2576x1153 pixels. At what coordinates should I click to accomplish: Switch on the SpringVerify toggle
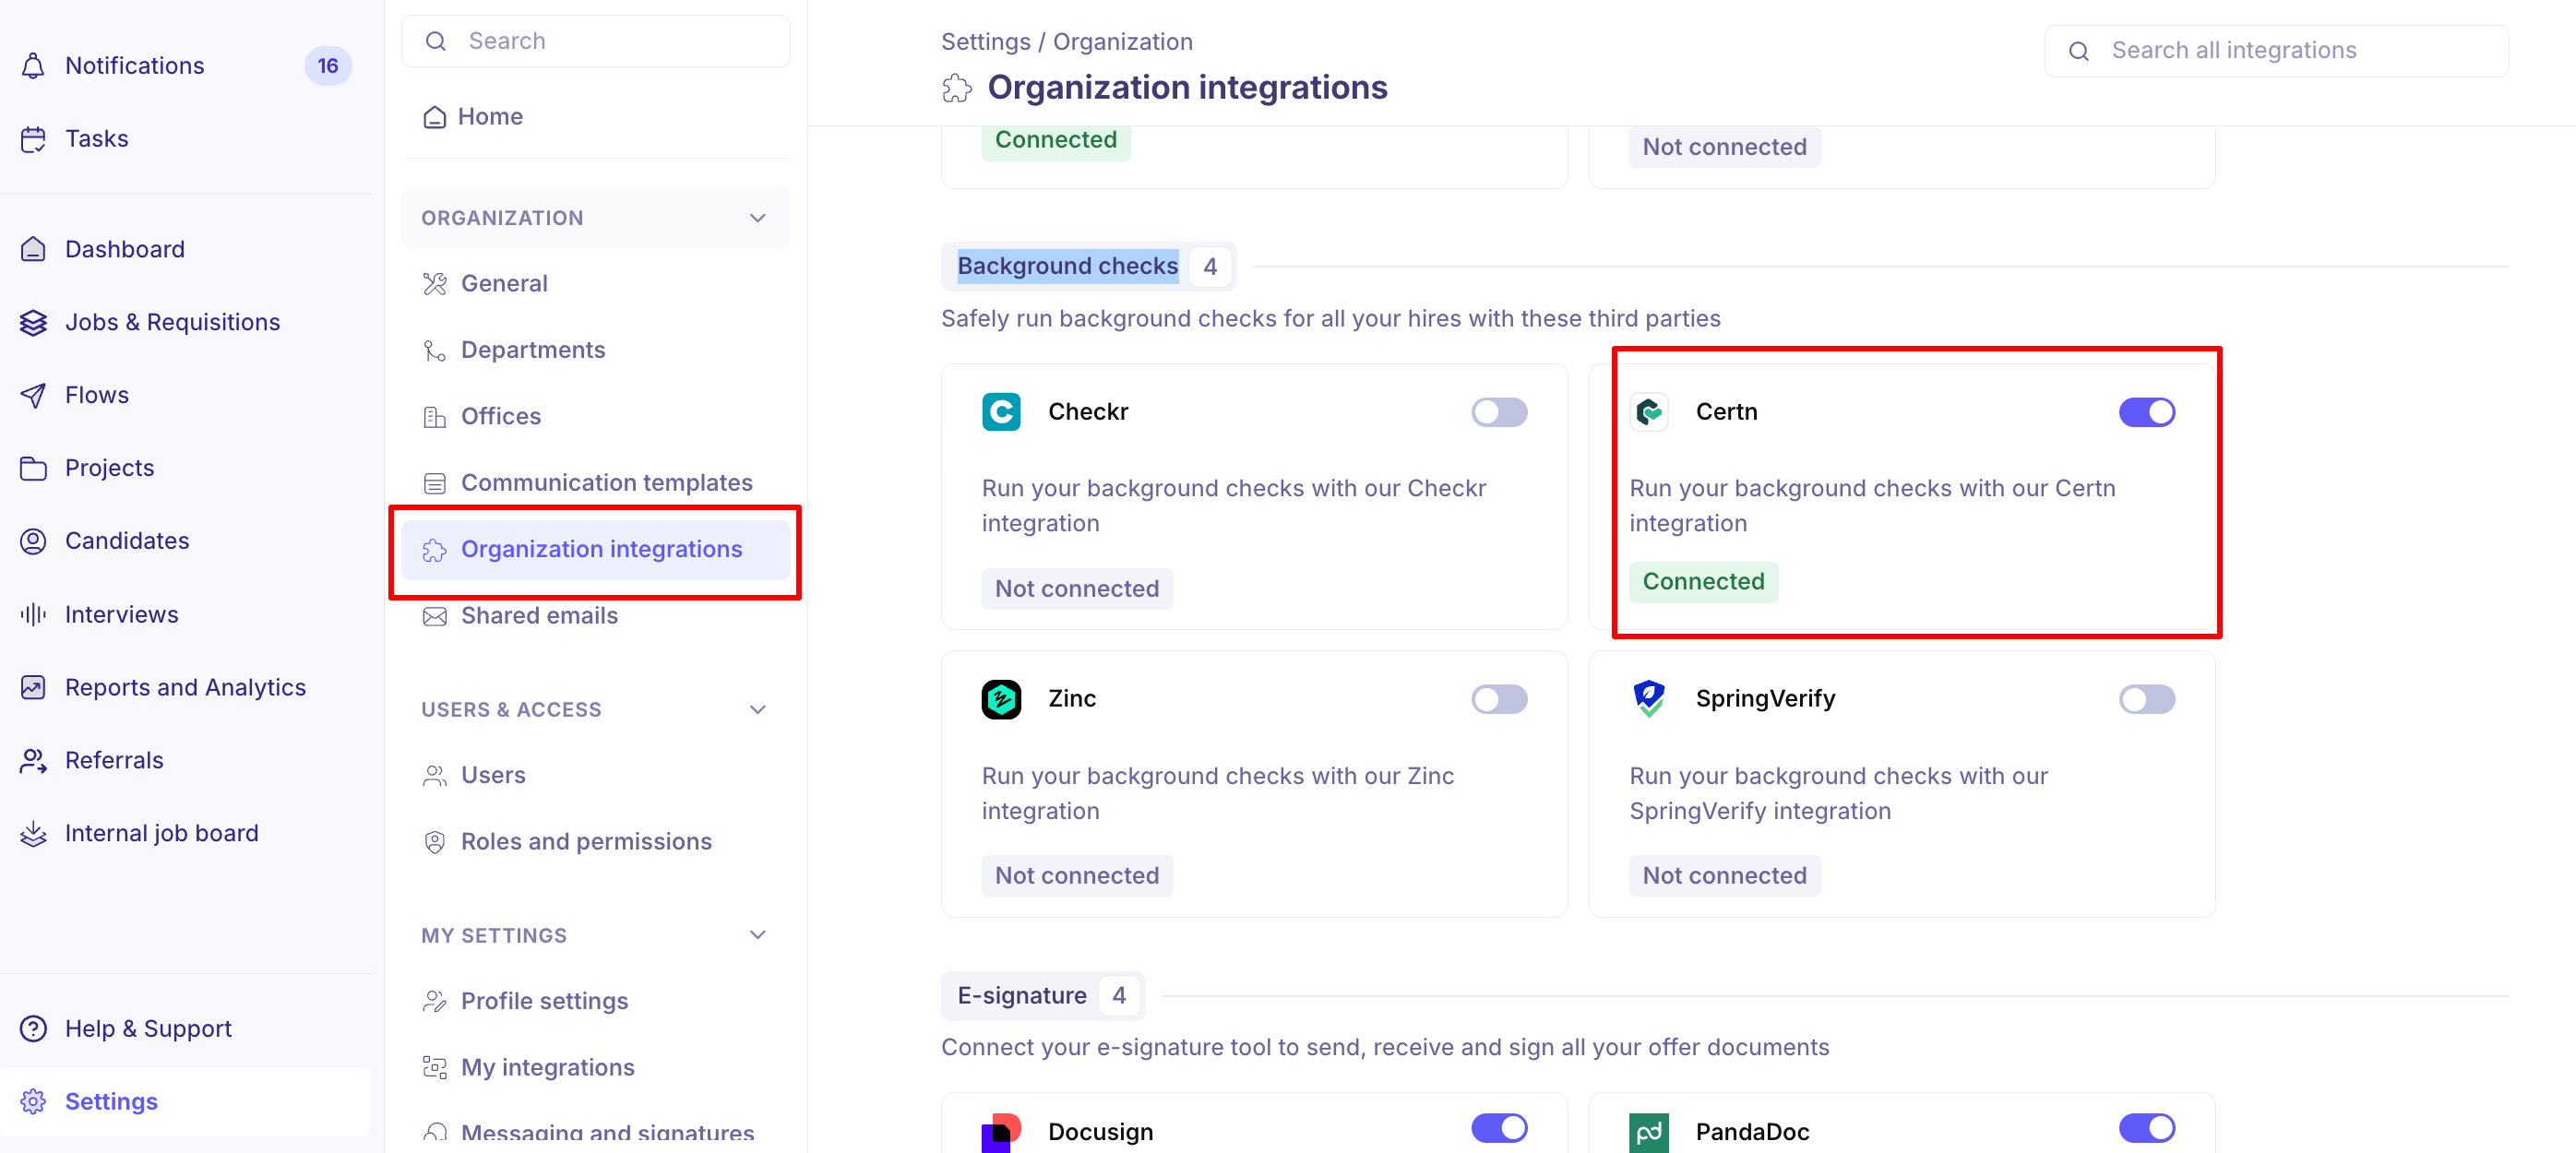(x=2147, y=699)
